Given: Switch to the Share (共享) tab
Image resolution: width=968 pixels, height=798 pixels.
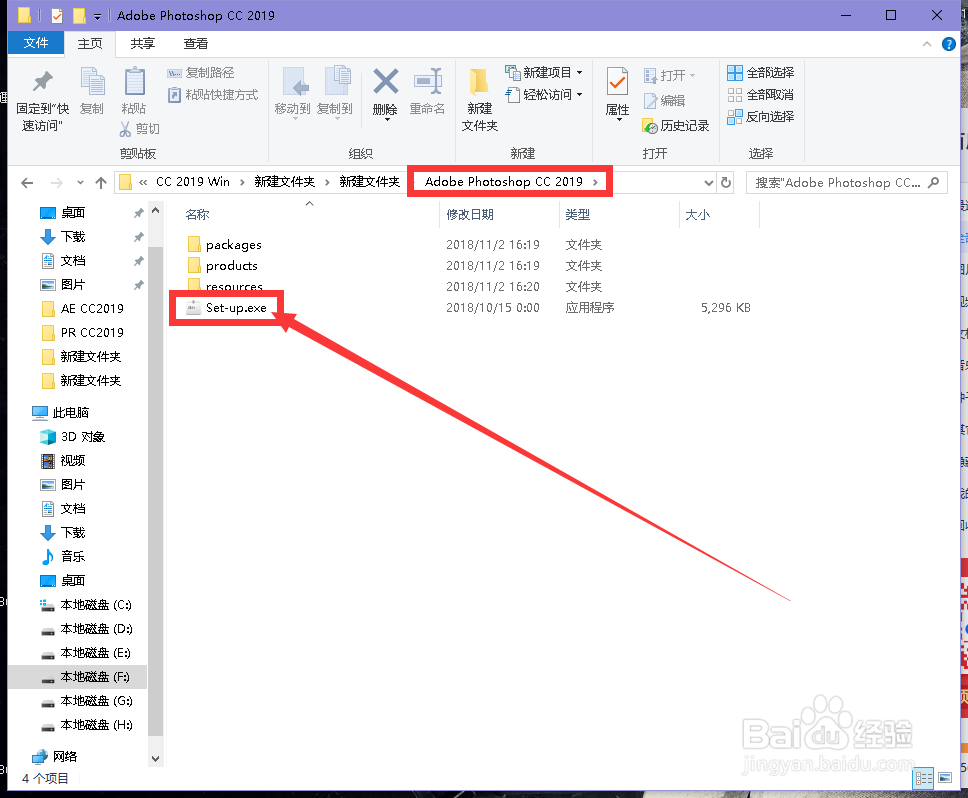Looking at the screenshot, I should click(143, 43).
